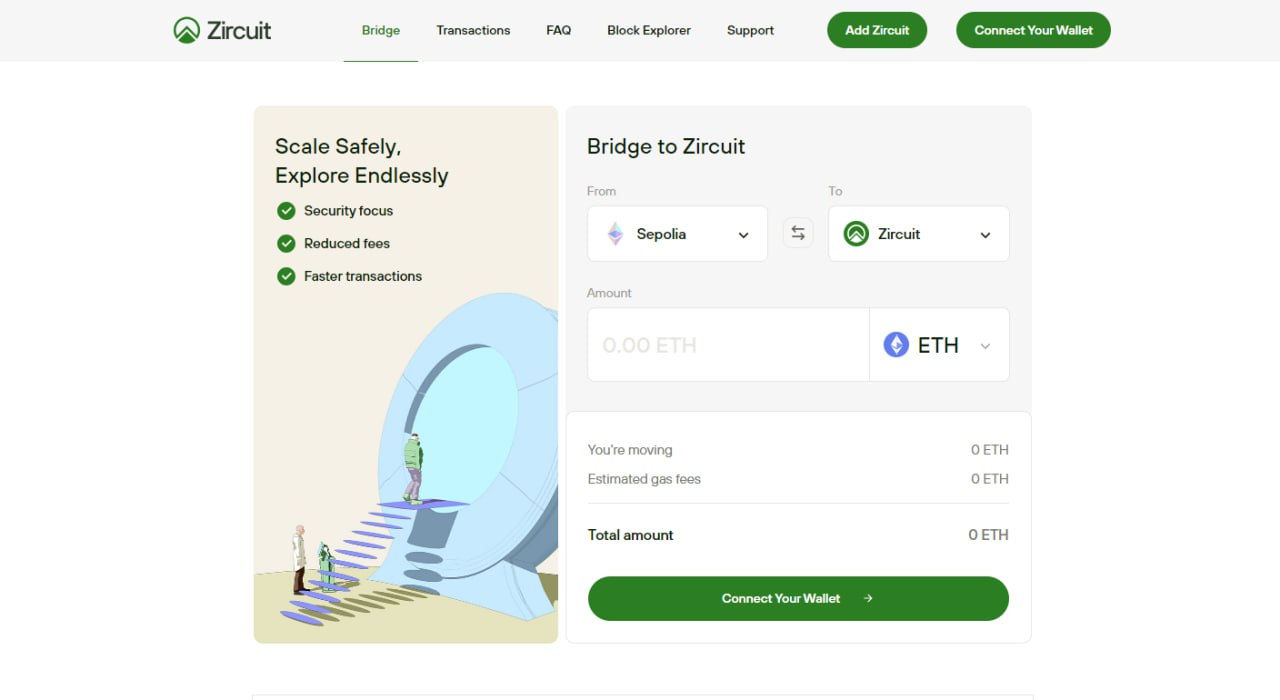Viewport: 1280px width, 700px height.
Task: Switch to the Transactions tab
Action: click(x=473, y=30)
